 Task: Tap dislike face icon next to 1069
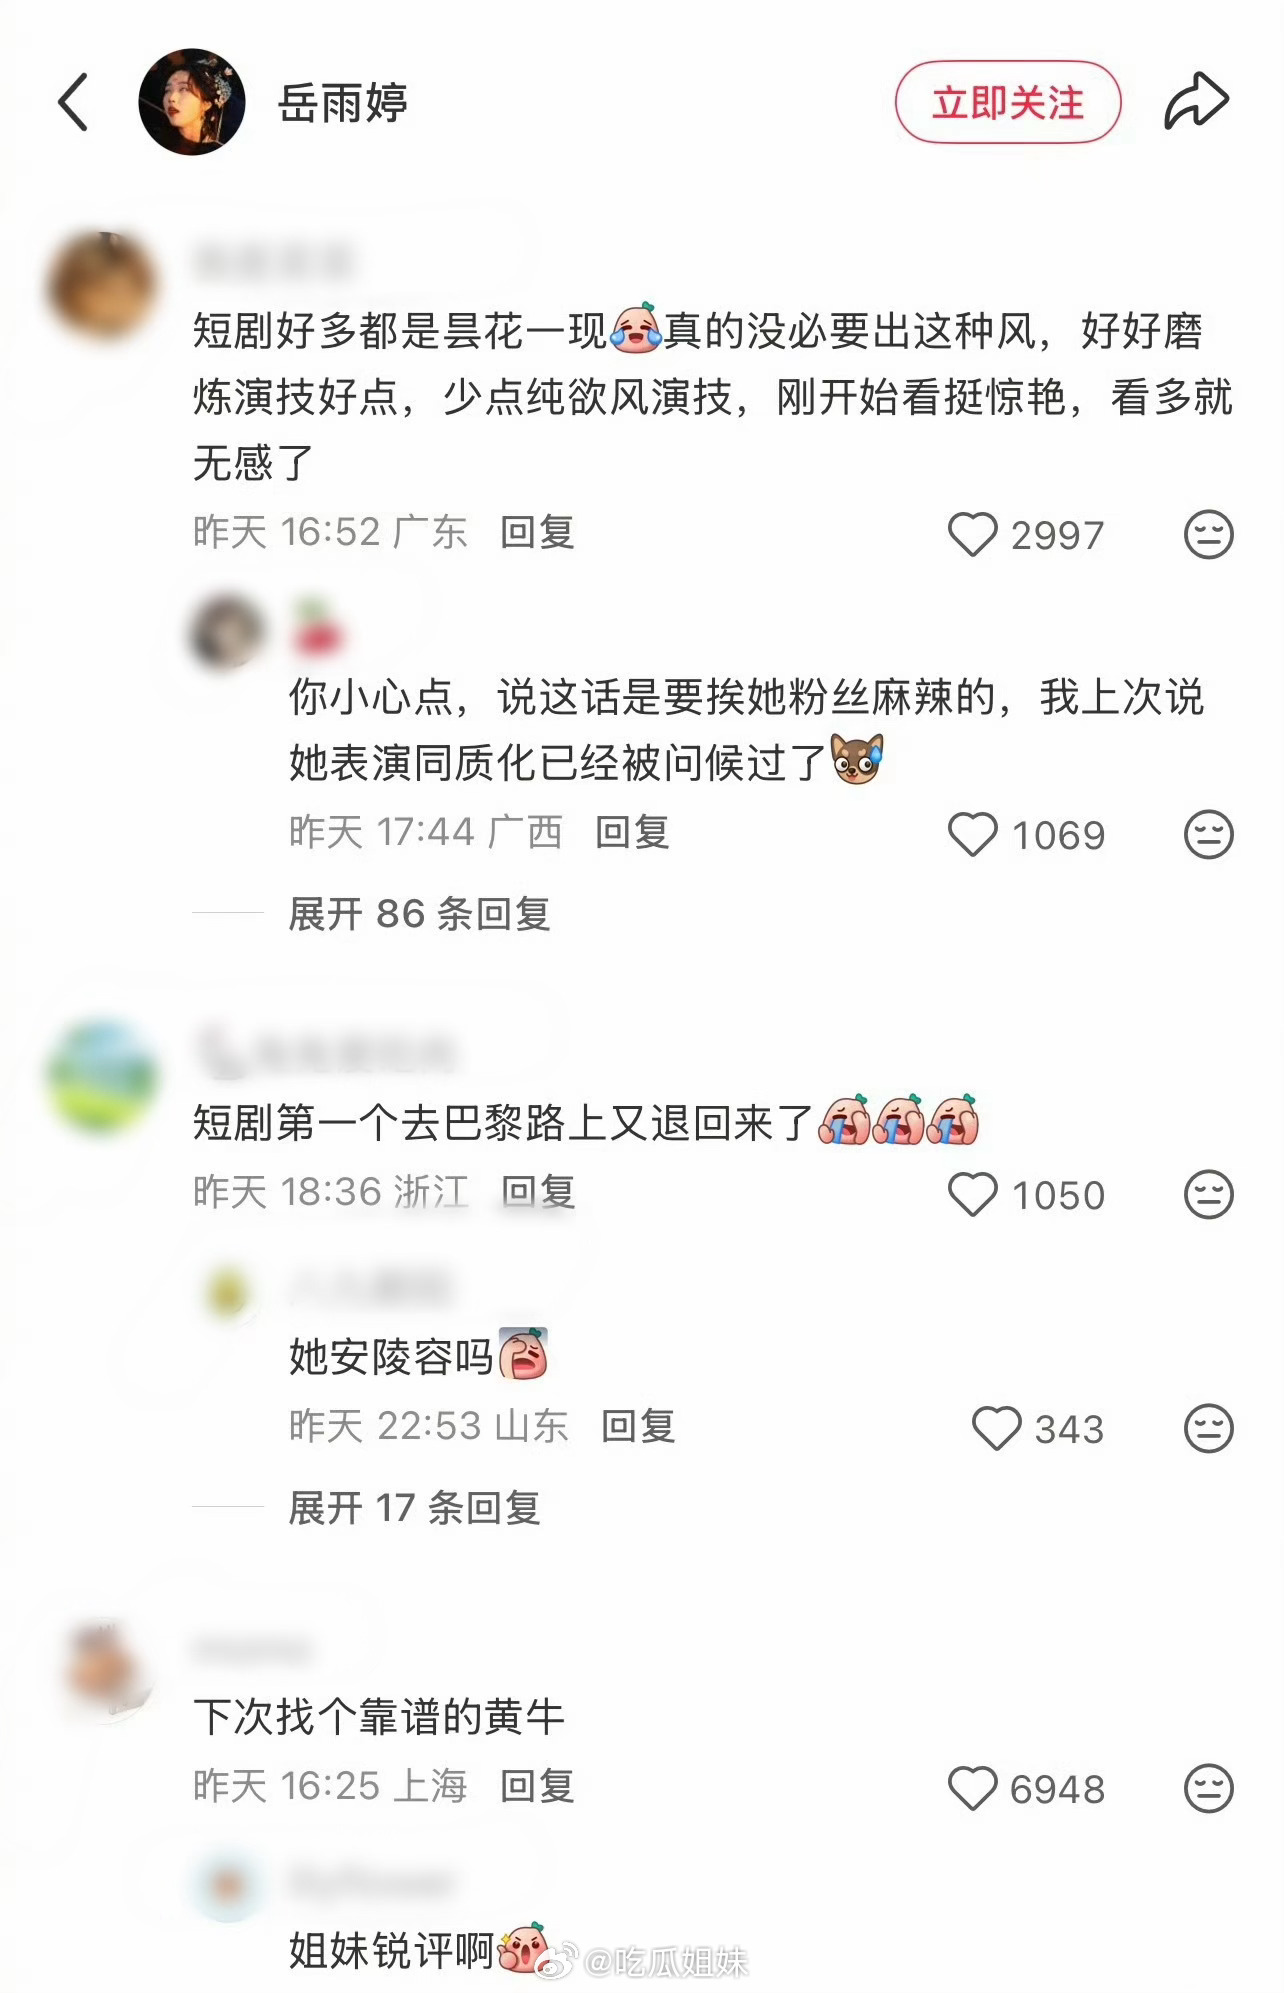(1208, 834)
